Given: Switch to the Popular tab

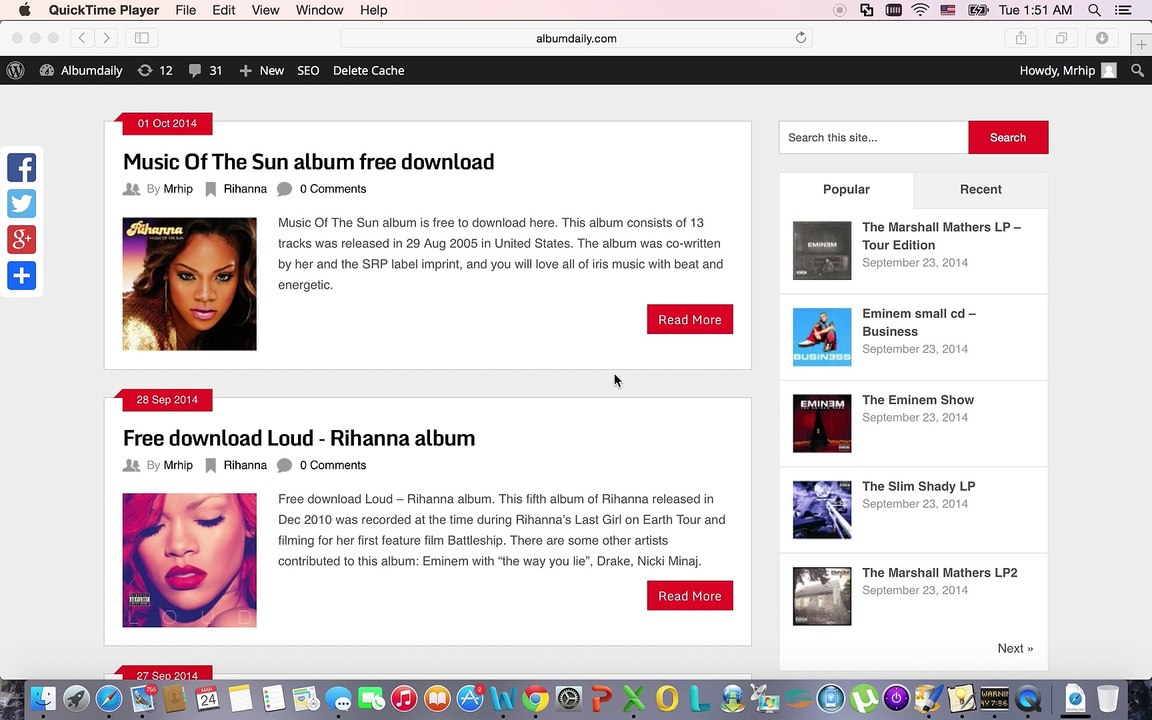Looking at the screenshot, I should [x=846, y=190].
